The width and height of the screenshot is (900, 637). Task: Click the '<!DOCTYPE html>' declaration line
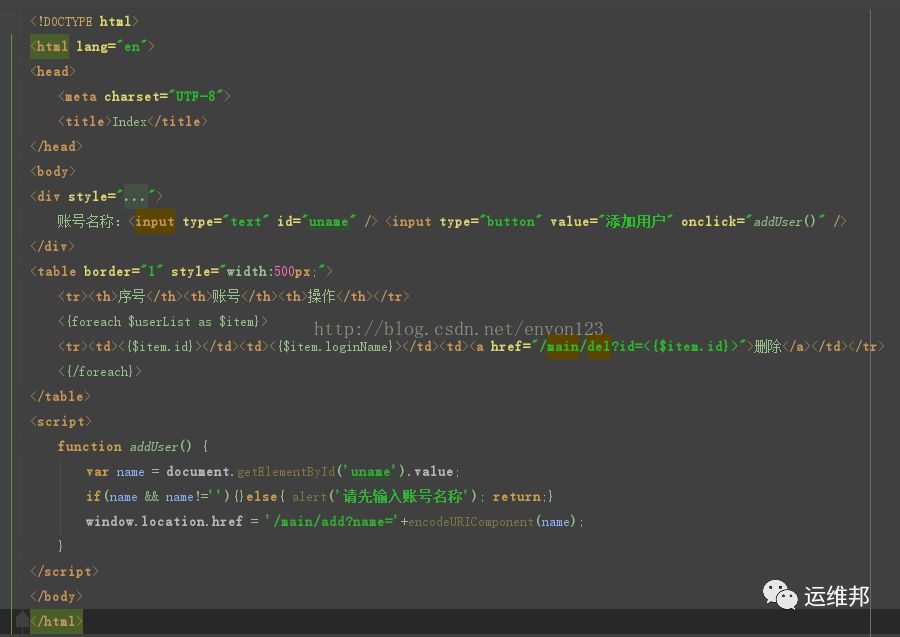tap(84, 22)
